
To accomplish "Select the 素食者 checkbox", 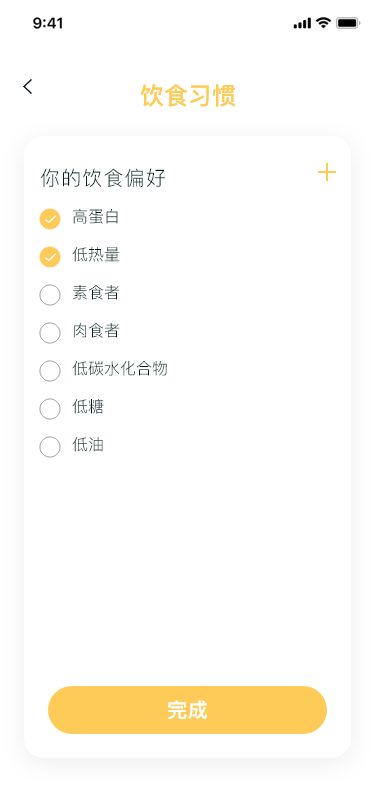I will tap(50, 295).
